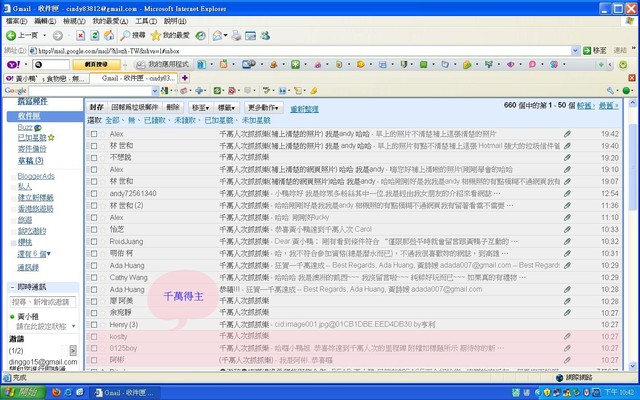Open the 檢視 menu
The width and height of the screenshot is (640, 400).
pyautogui.click(x=74, y=21)
